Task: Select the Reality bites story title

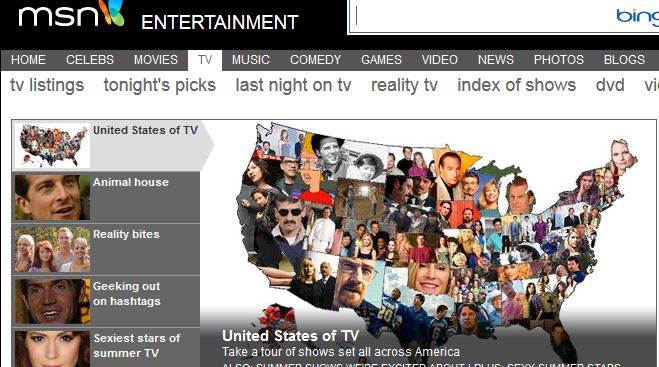Action: click(x=126, y=234)
